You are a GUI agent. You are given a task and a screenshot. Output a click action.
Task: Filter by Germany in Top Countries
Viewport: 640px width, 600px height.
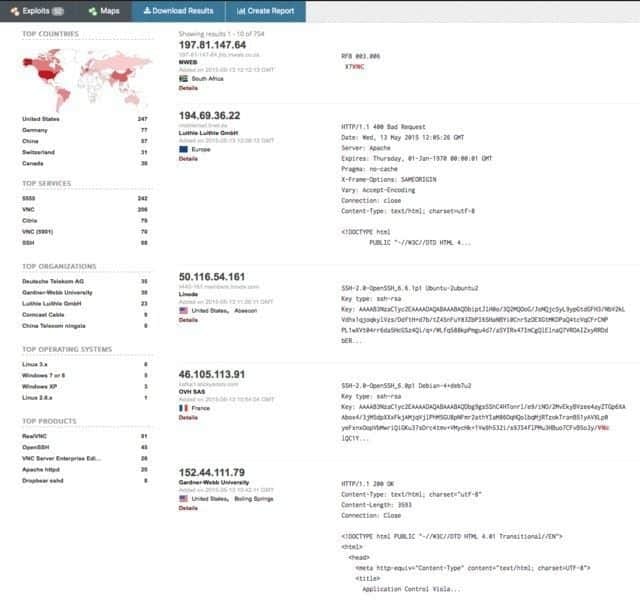(35, 130)
